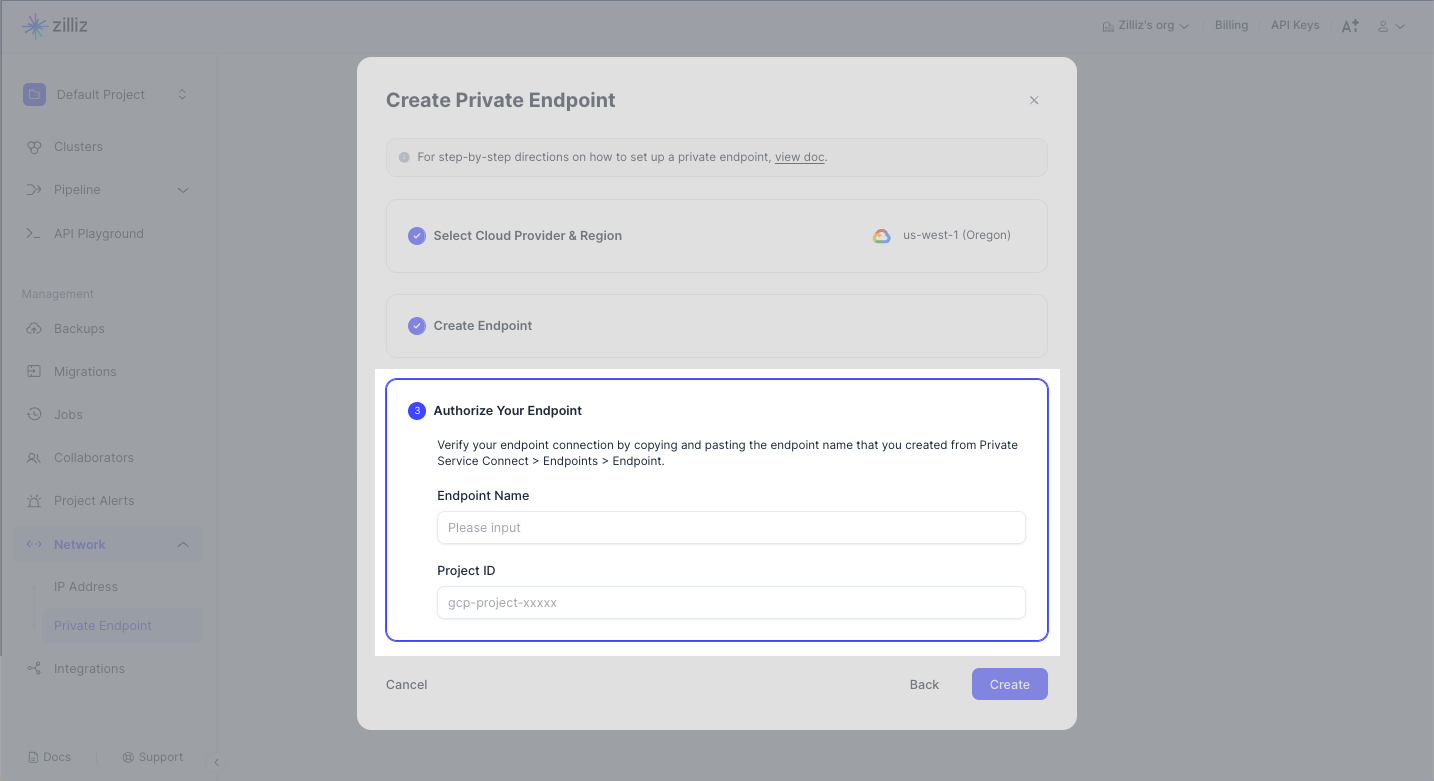Expand the Default Project selector
The height and width of the screenshot is (781, 1434).
(x=182, y=95)
